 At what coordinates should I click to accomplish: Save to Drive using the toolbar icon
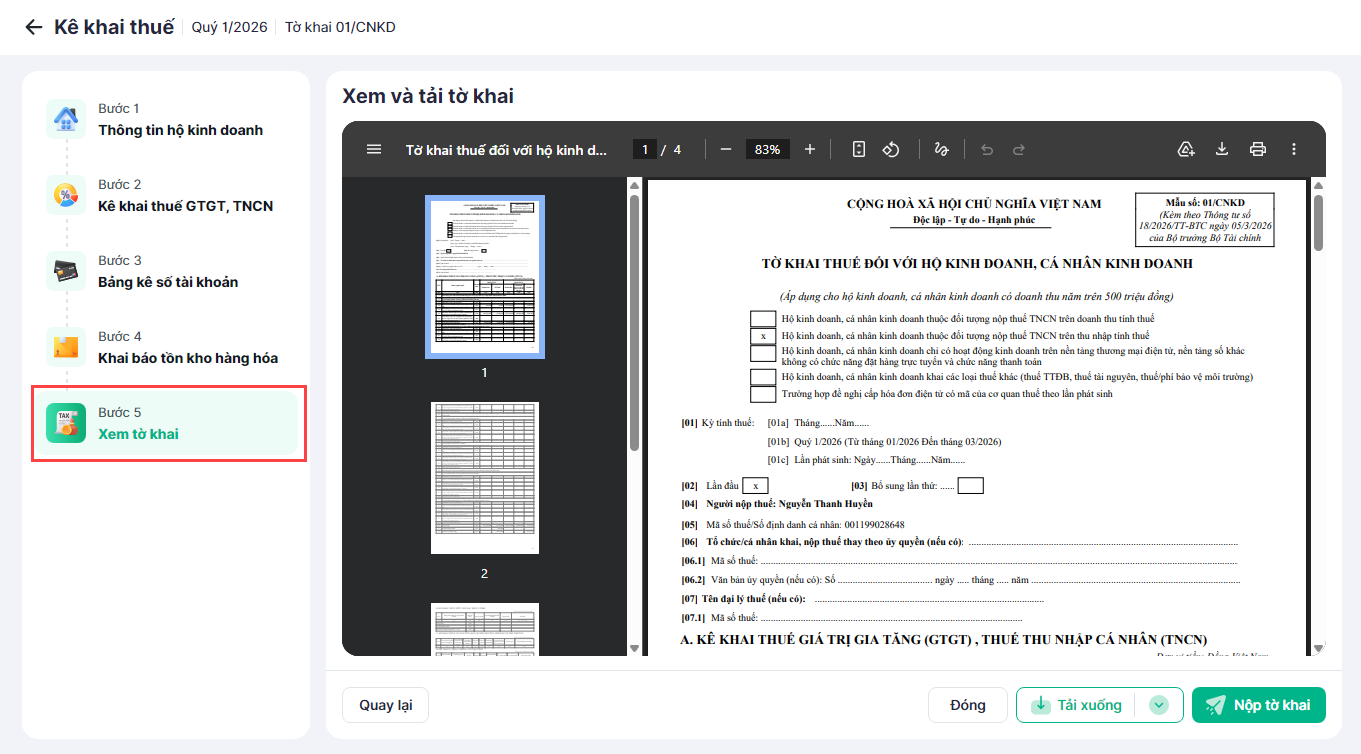pos(1186,149)
